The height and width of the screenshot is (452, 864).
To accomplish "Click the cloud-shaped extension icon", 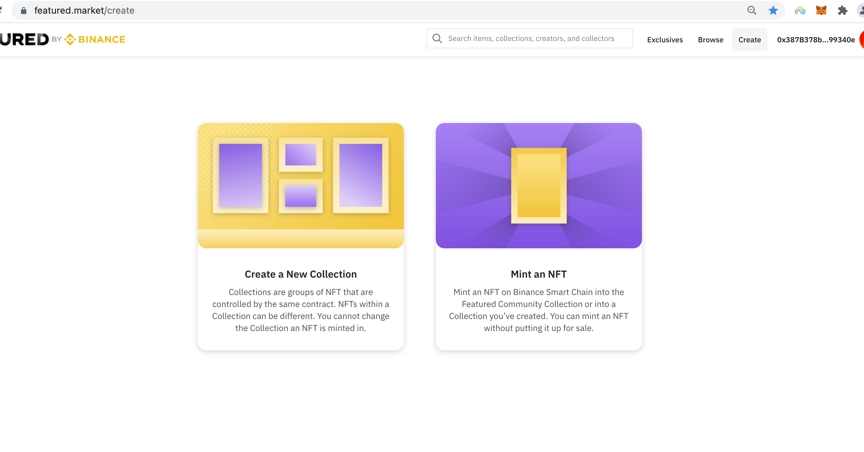I will [799, 10].
